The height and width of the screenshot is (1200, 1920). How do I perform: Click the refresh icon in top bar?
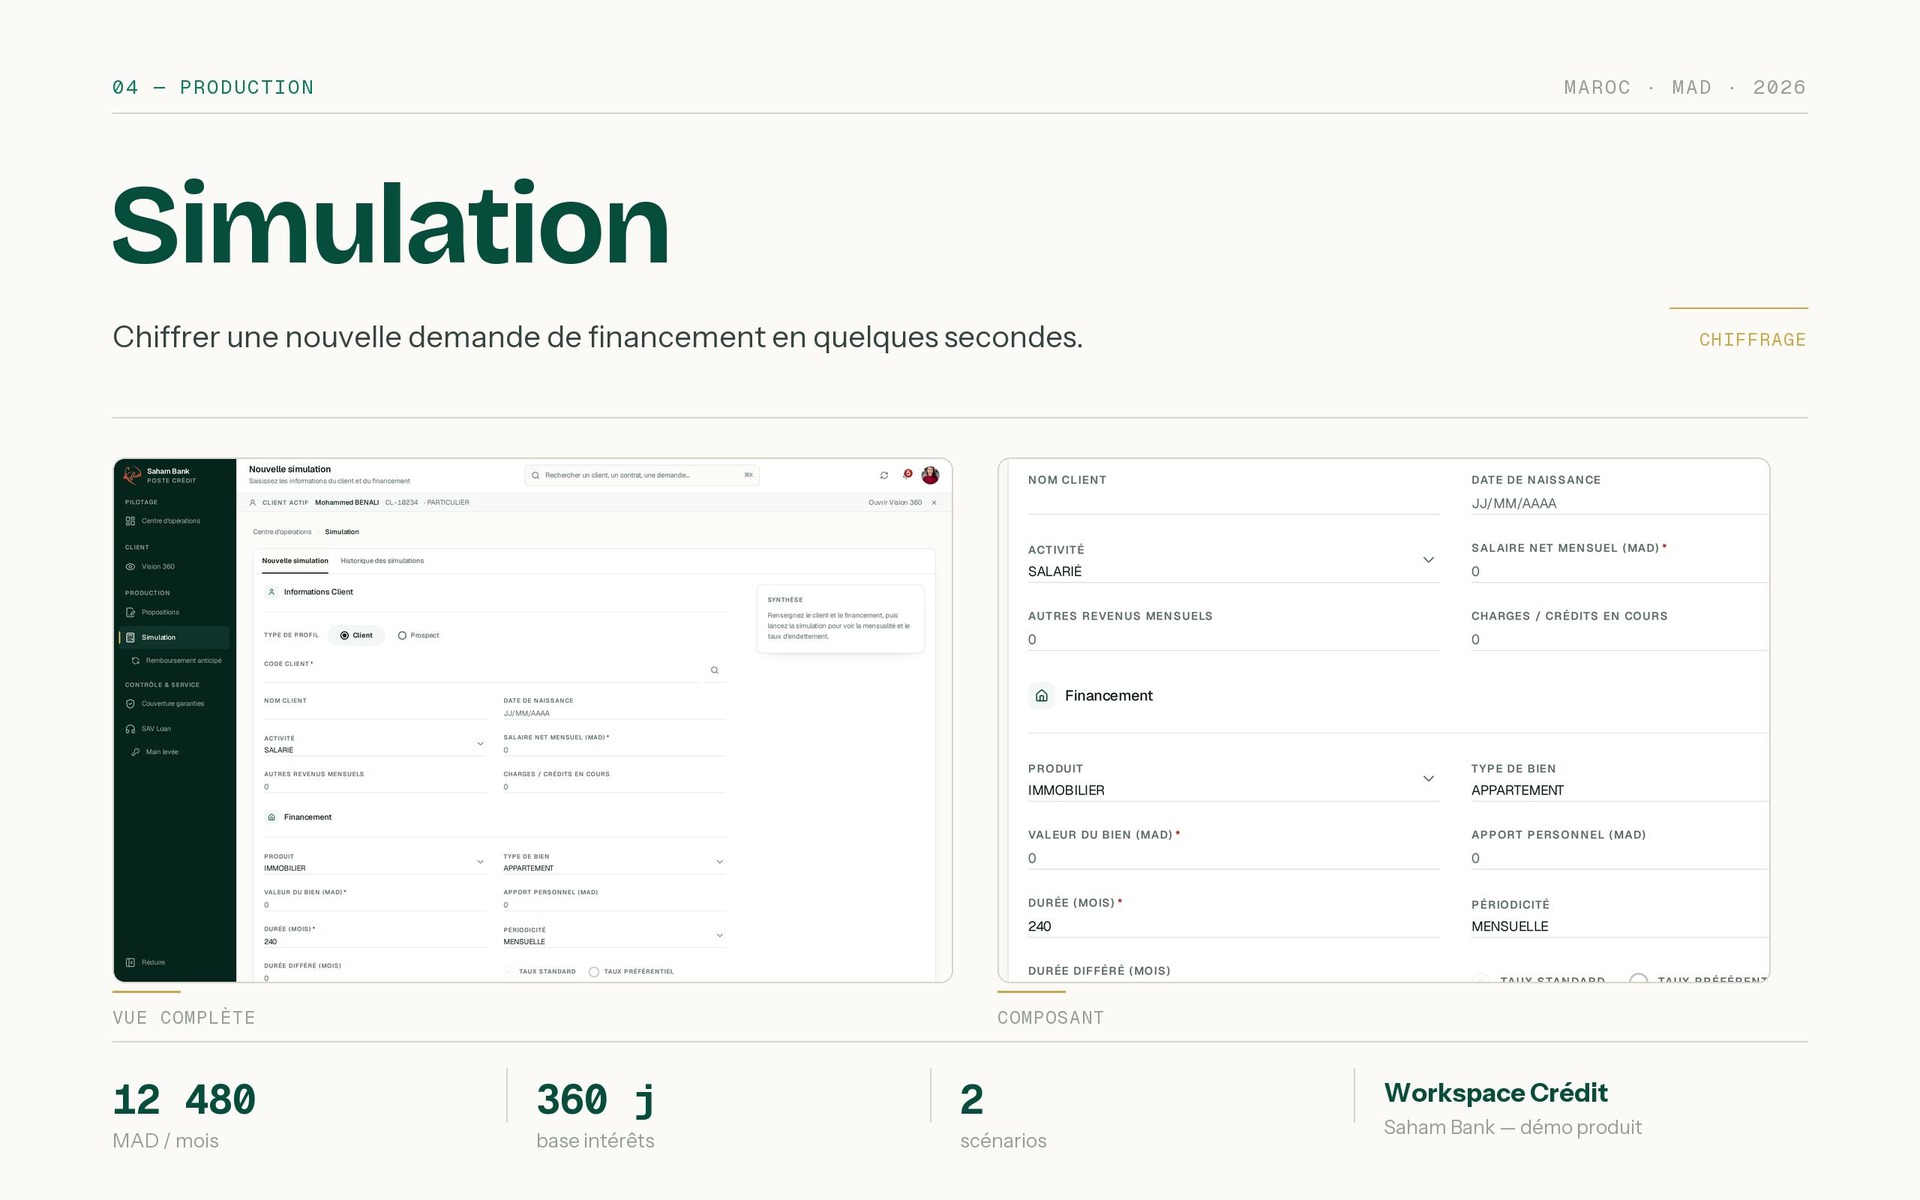coord(884,475)
